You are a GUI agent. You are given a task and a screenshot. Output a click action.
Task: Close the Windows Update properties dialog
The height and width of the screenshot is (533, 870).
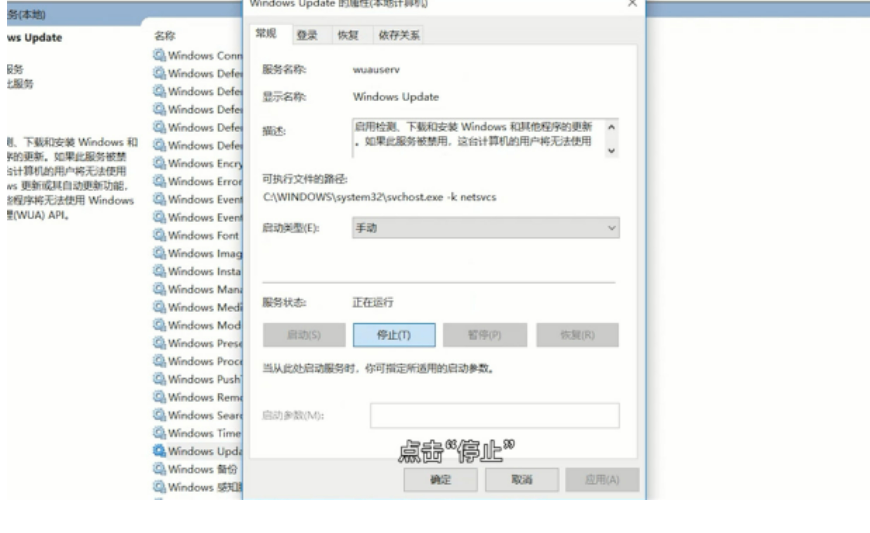[632, 3]
